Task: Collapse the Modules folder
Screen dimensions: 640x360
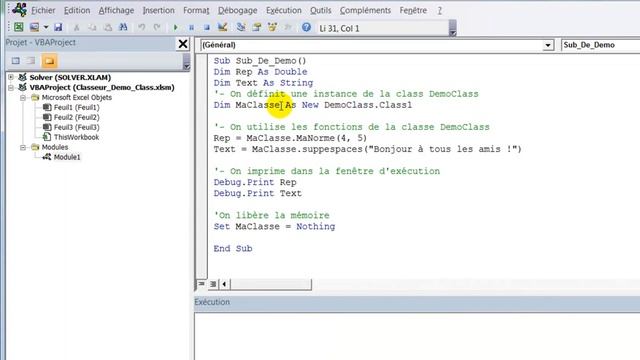Action: coord(23,147)
